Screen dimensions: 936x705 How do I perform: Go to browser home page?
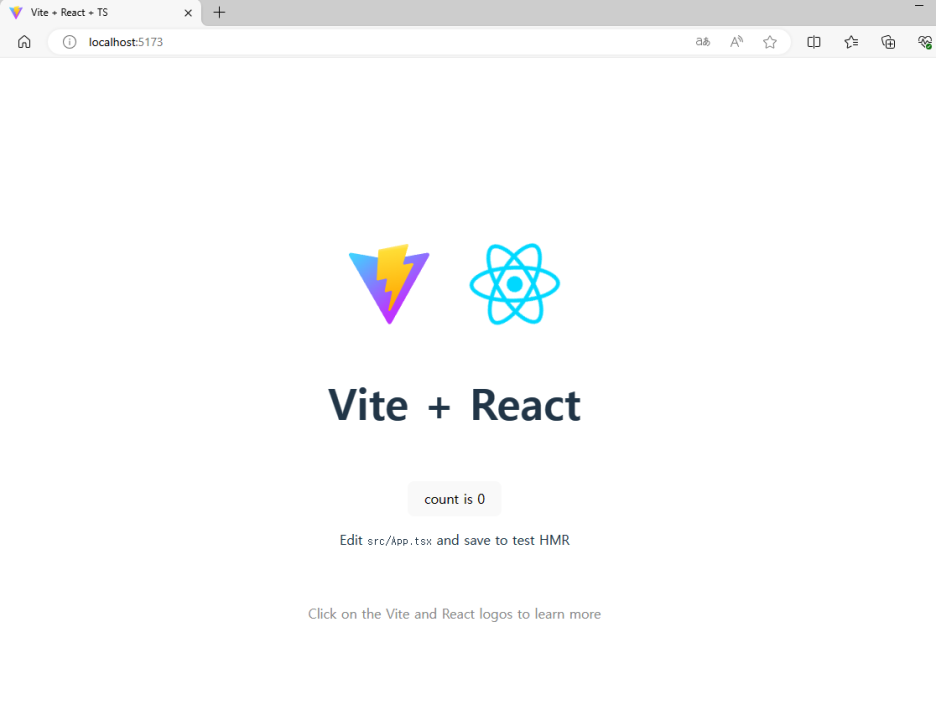tap(24, 42)
